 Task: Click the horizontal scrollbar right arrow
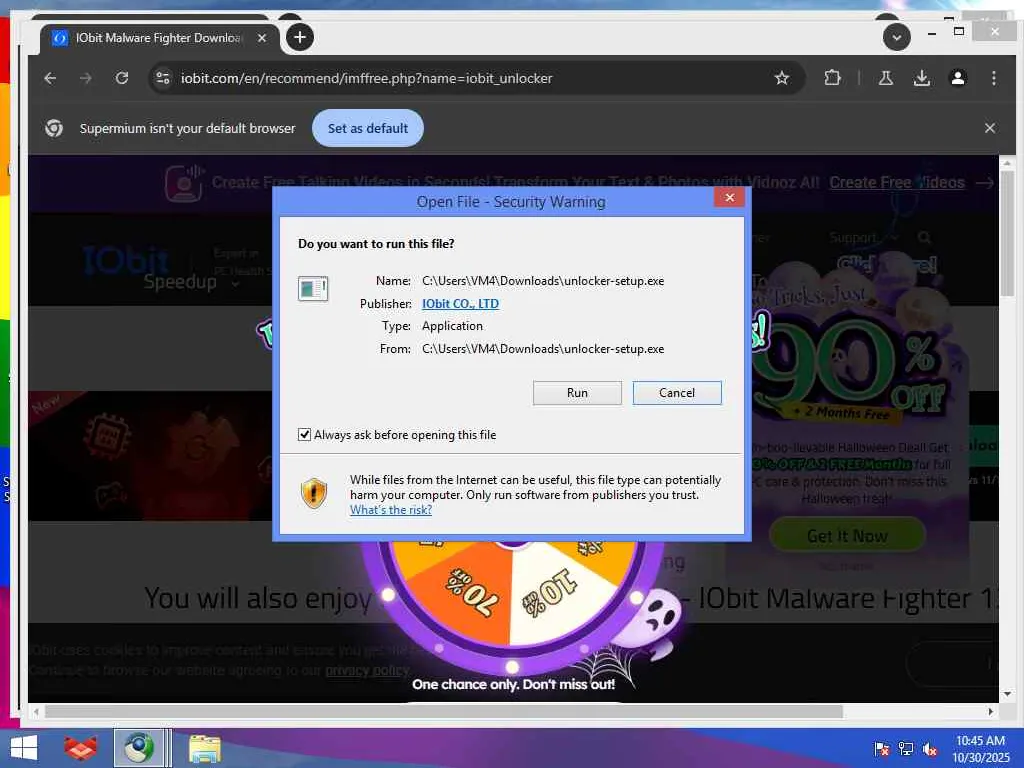[991, 711]
